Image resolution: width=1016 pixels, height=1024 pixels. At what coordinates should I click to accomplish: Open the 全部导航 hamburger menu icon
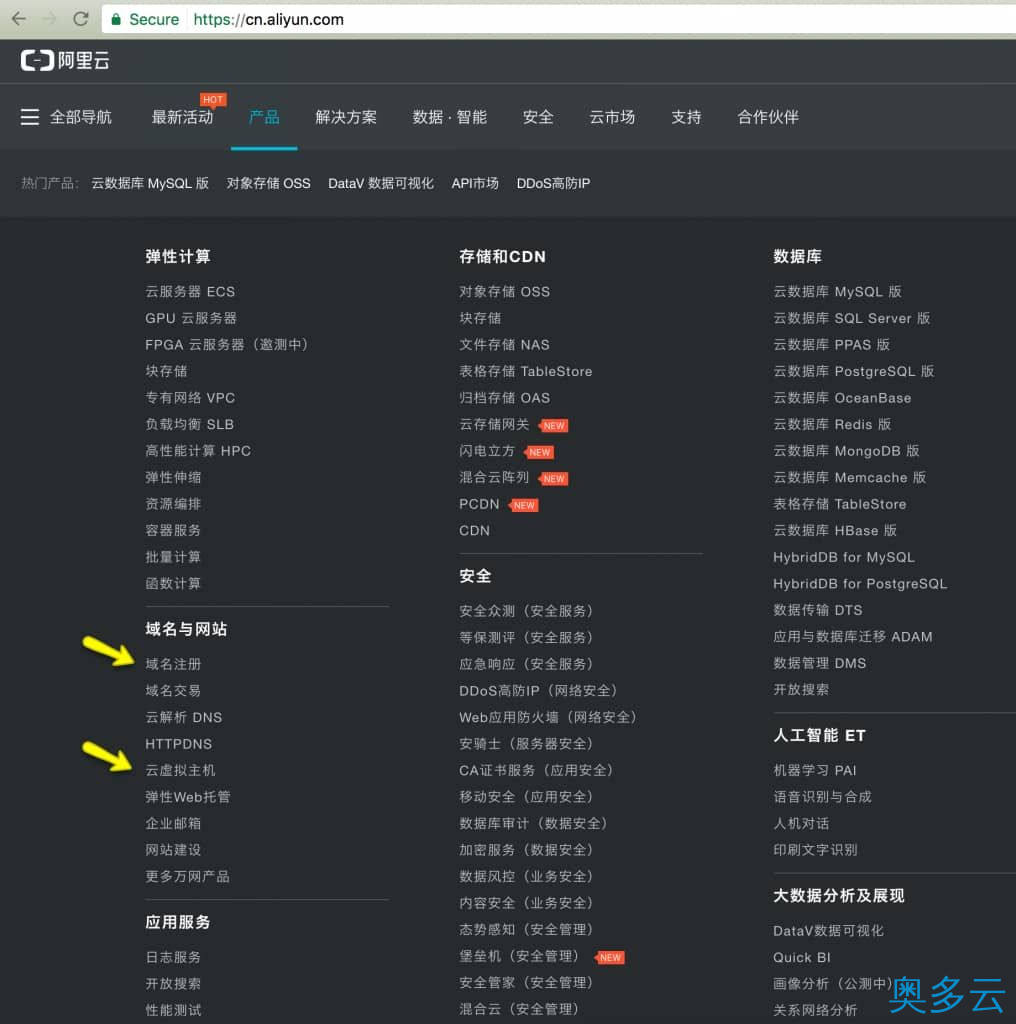tap(29, 117)
